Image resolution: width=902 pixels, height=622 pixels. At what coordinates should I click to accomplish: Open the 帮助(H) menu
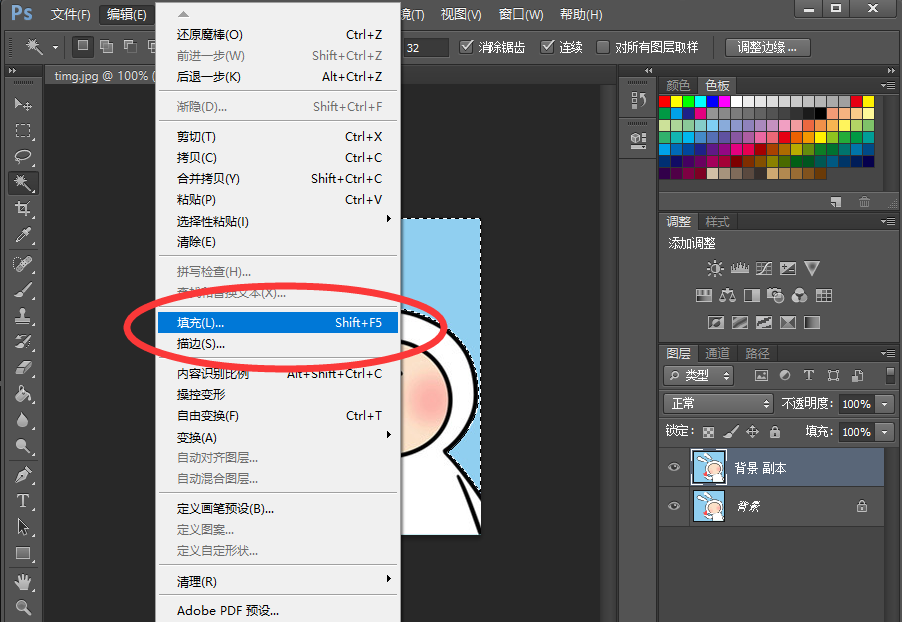[x=581, y=14]
